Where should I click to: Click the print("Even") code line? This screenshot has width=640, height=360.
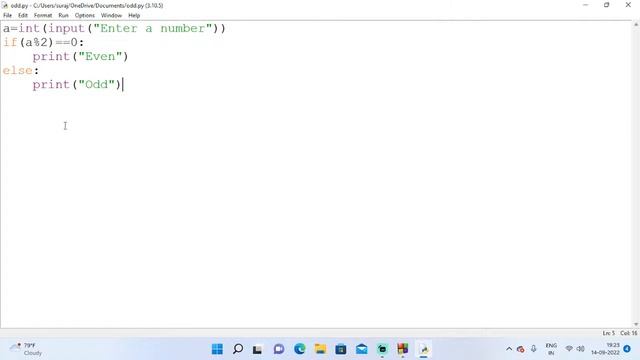coord(80,56)
